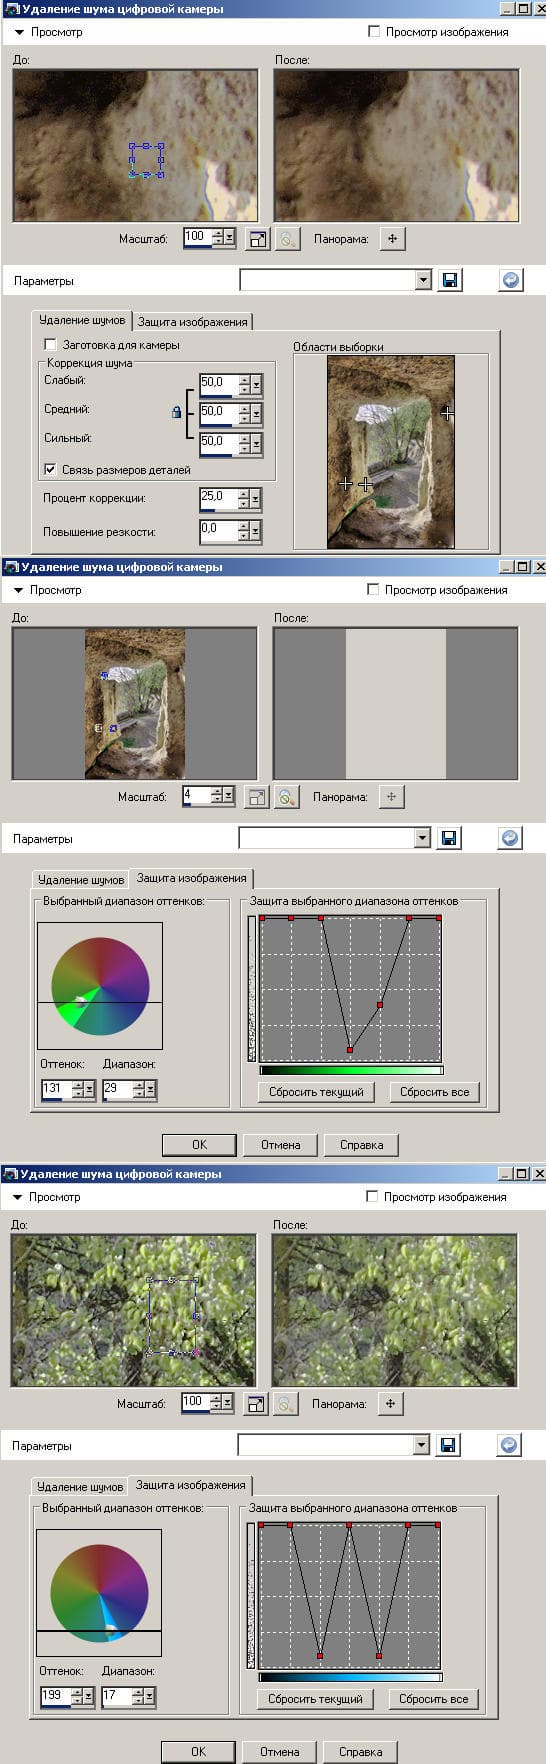Collapse Просмотр section in hue 199 dialog
The width and height of the screenshot is (546, 1764).
click(18, 1197)
